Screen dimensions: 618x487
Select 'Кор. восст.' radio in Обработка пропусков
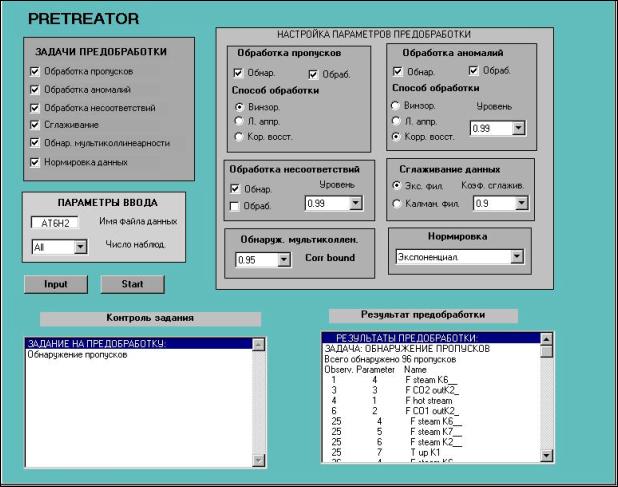click(x=238, y=136)
